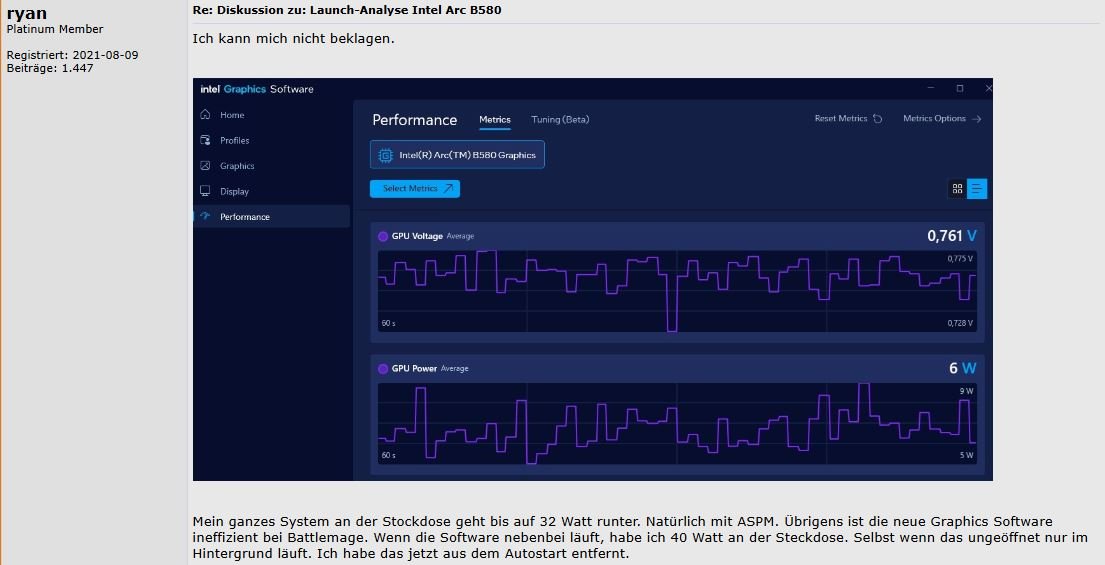Viewport: 1105px width, 565px height.
Task: Click the Beiträge: 1.447 text
Action: click(x=50, y=68)
